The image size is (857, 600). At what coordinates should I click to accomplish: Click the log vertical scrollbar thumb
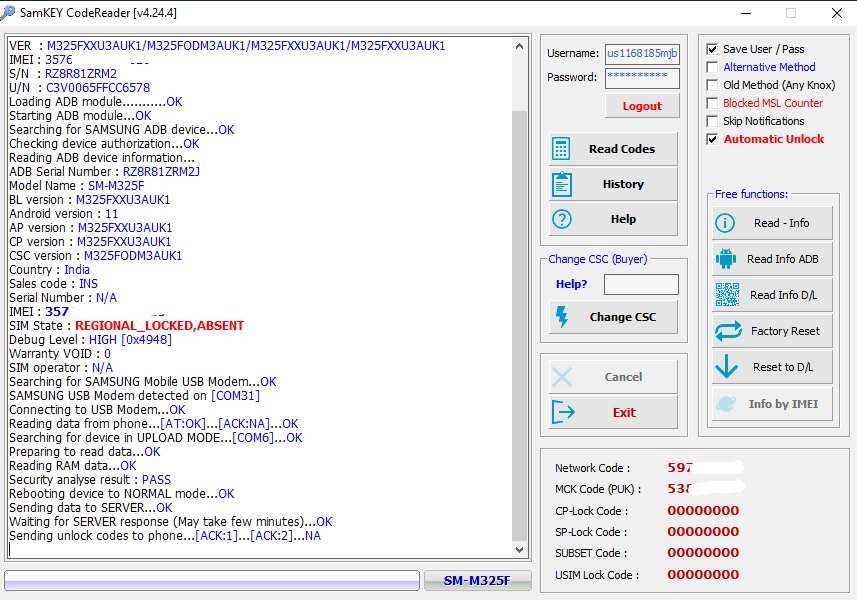click(x=519, y=326)
